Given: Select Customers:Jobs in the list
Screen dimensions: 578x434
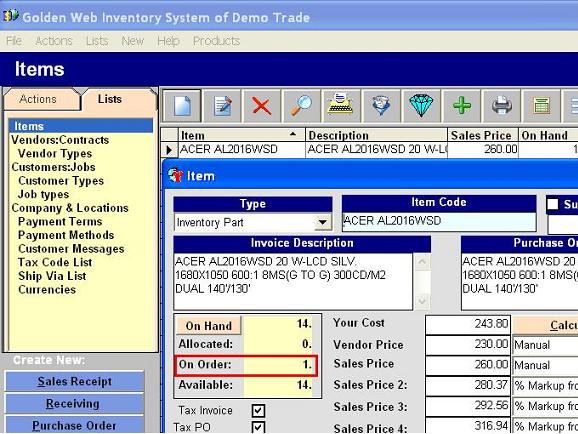Looking at the screenshot, I should (53, 167).
